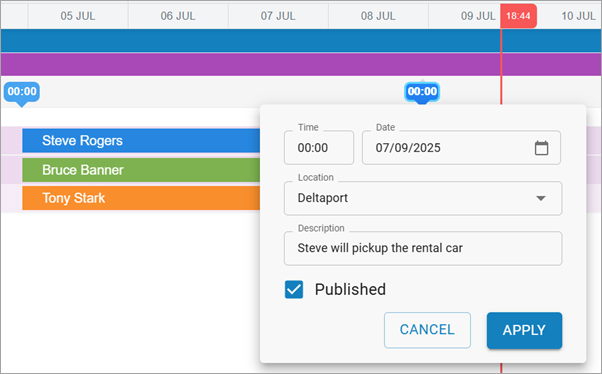This screenshot has width=602, height=374.
Task: Toggle the Published checkbox
Action: coord(294,290)
